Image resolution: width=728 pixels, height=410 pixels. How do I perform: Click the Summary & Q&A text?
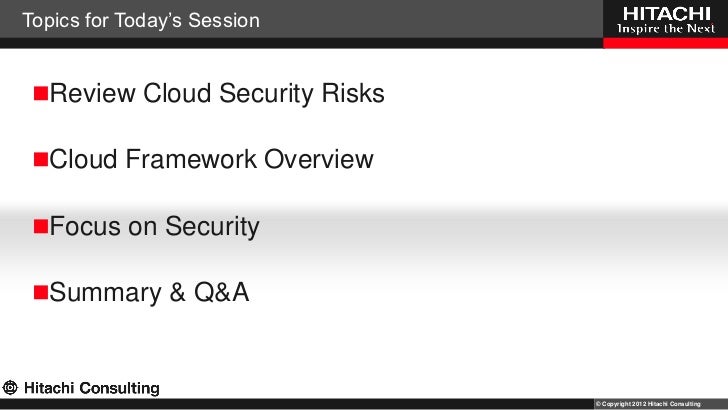pos(149,293)
